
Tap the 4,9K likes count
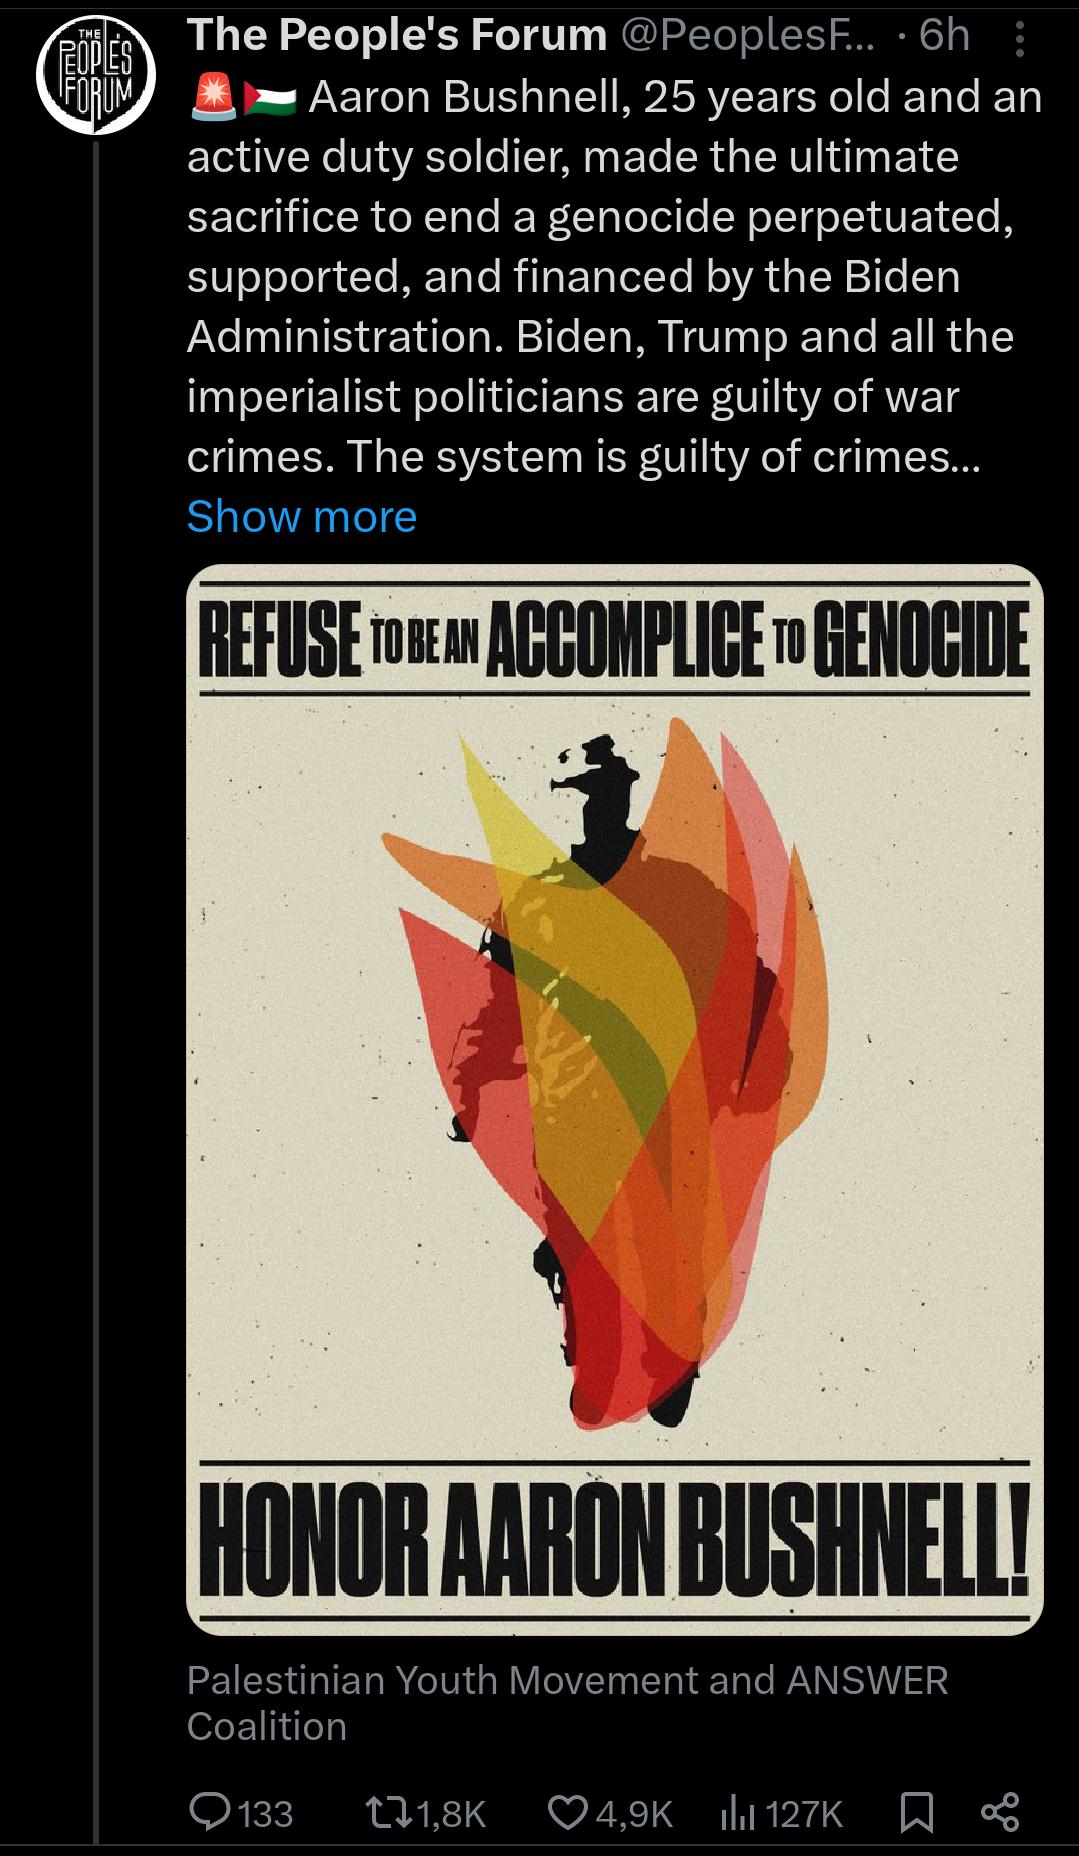[634, 1813]
